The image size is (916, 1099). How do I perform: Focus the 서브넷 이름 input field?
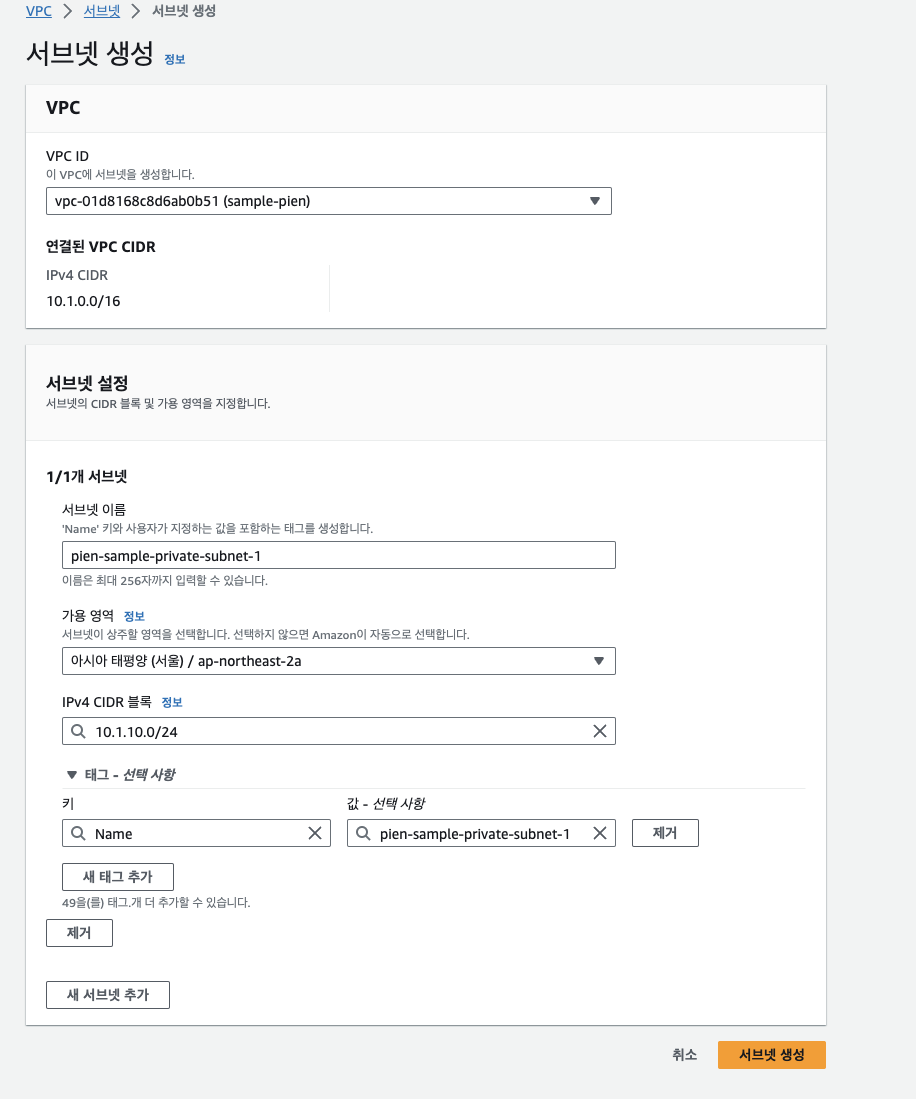(339, 555)
